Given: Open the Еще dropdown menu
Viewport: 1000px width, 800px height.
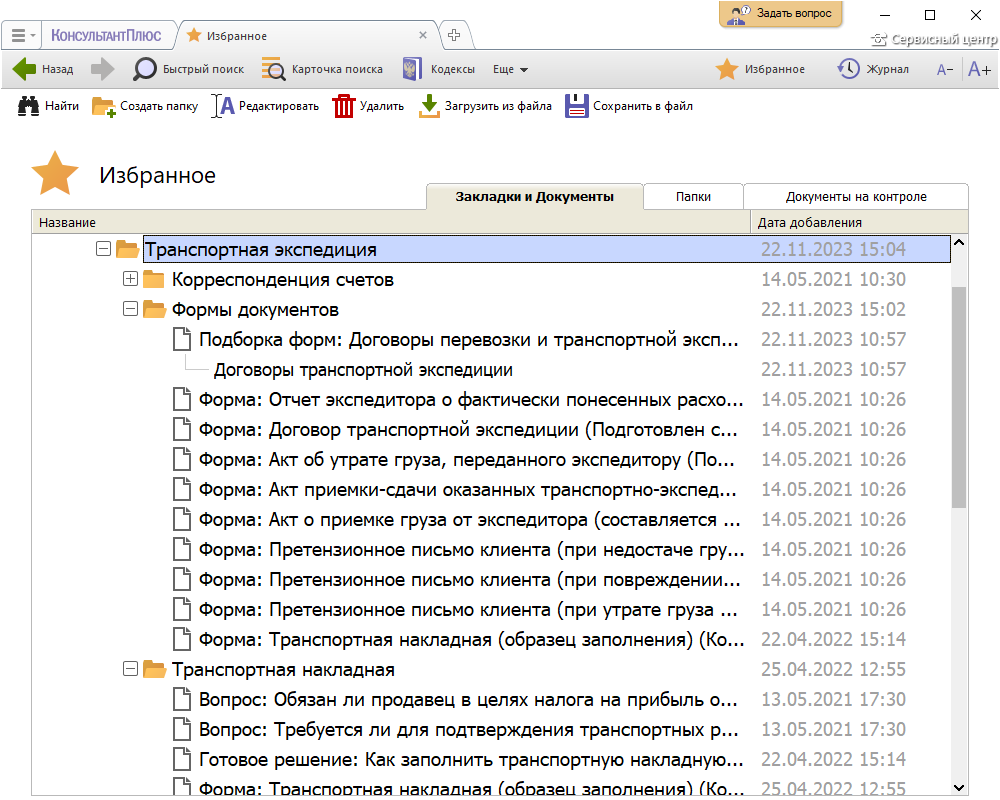Looking at the screenshot, I should point(510,69).
